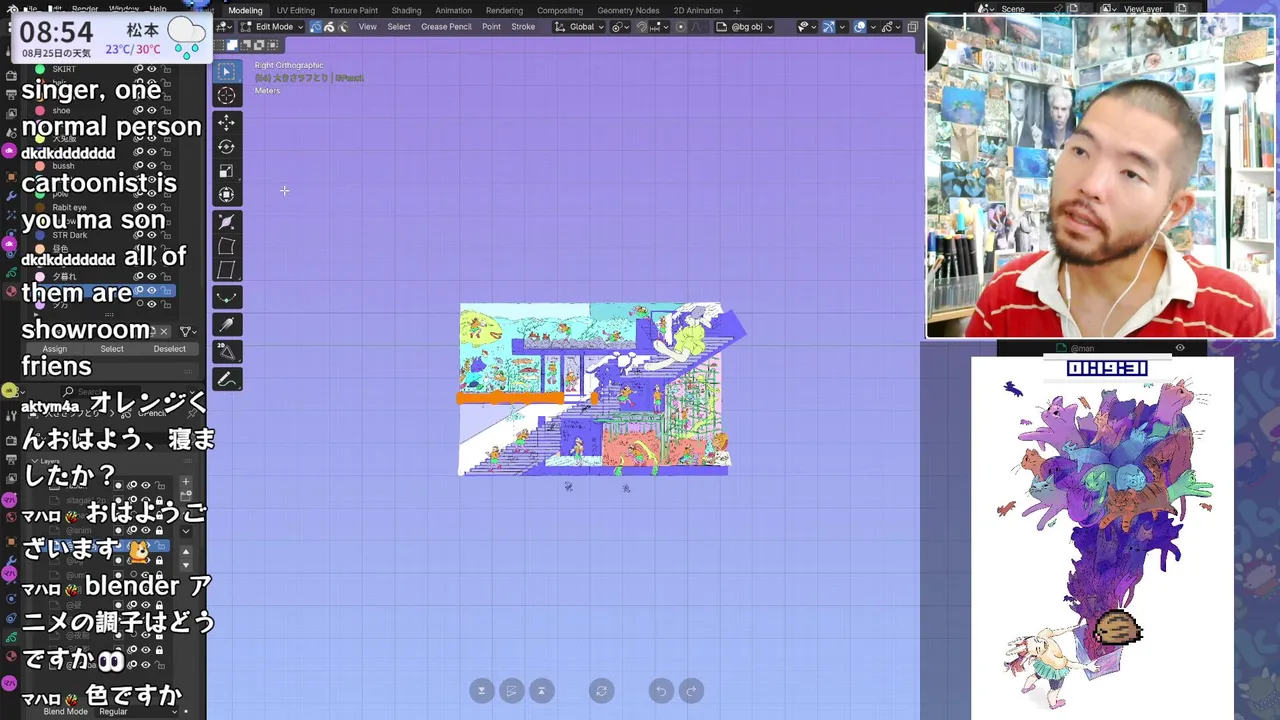This screenshot has height=720, width=1280.
Task: Select the Transform tool
Action: pos(227,195)
